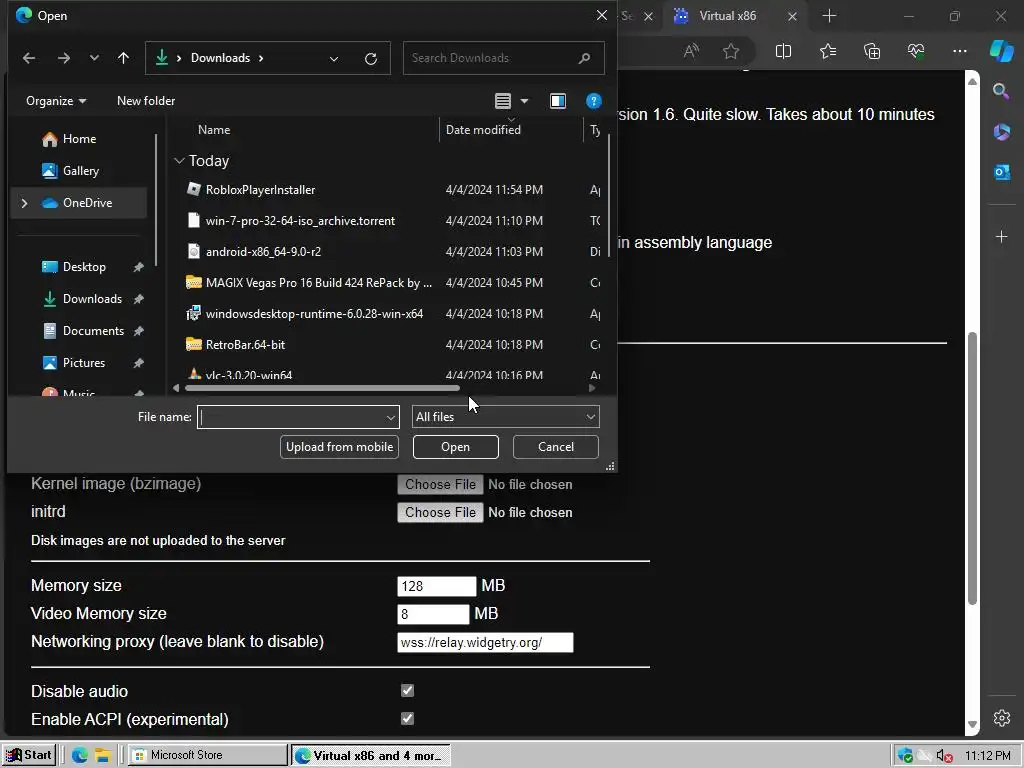Select Downloads quick access folder

[92, 298]
